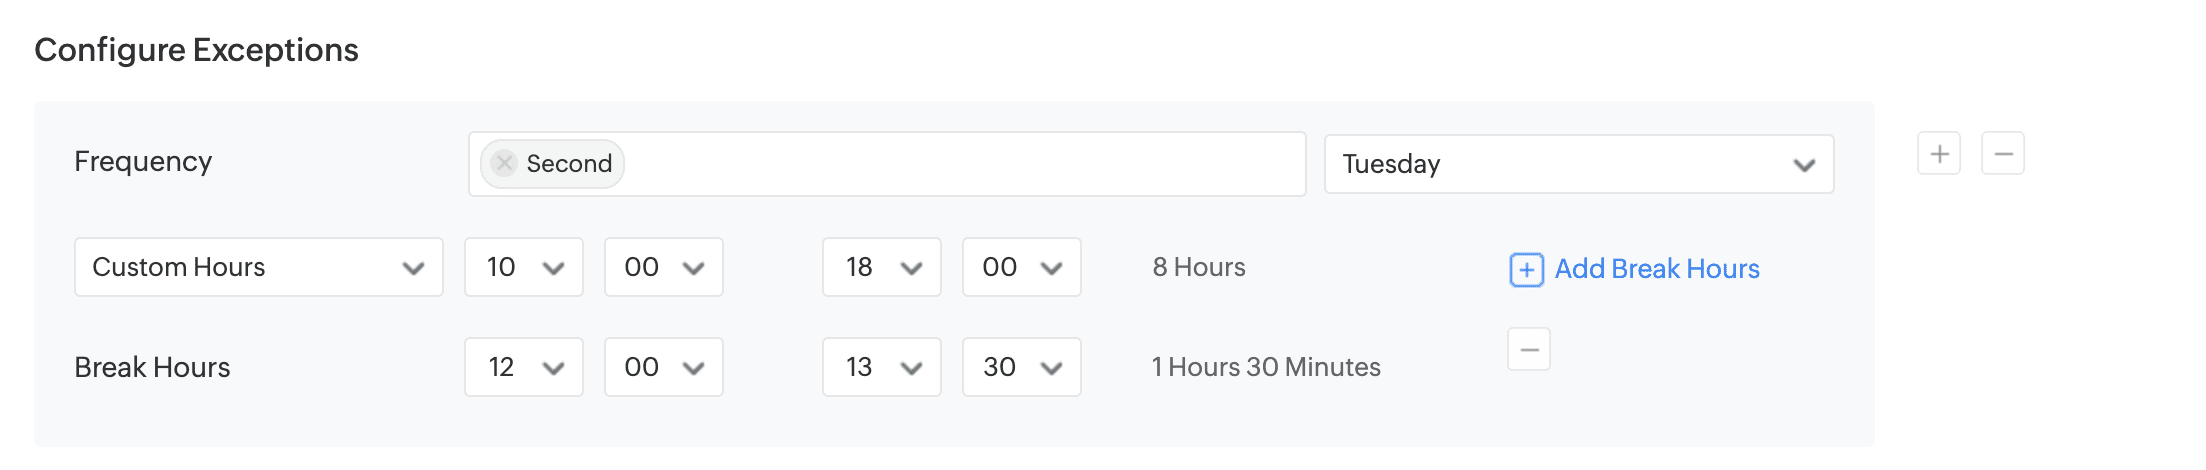The width and height of the screenshot is (2206, 470).
Task: Open the break start minute dropdown
Action: (x=663, y=367)
